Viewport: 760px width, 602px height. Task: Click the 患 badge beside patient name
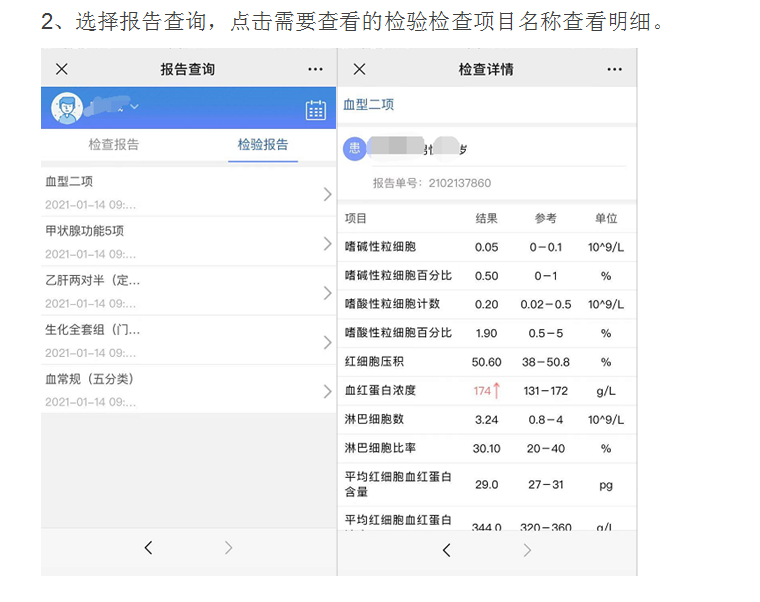point(354,149)
